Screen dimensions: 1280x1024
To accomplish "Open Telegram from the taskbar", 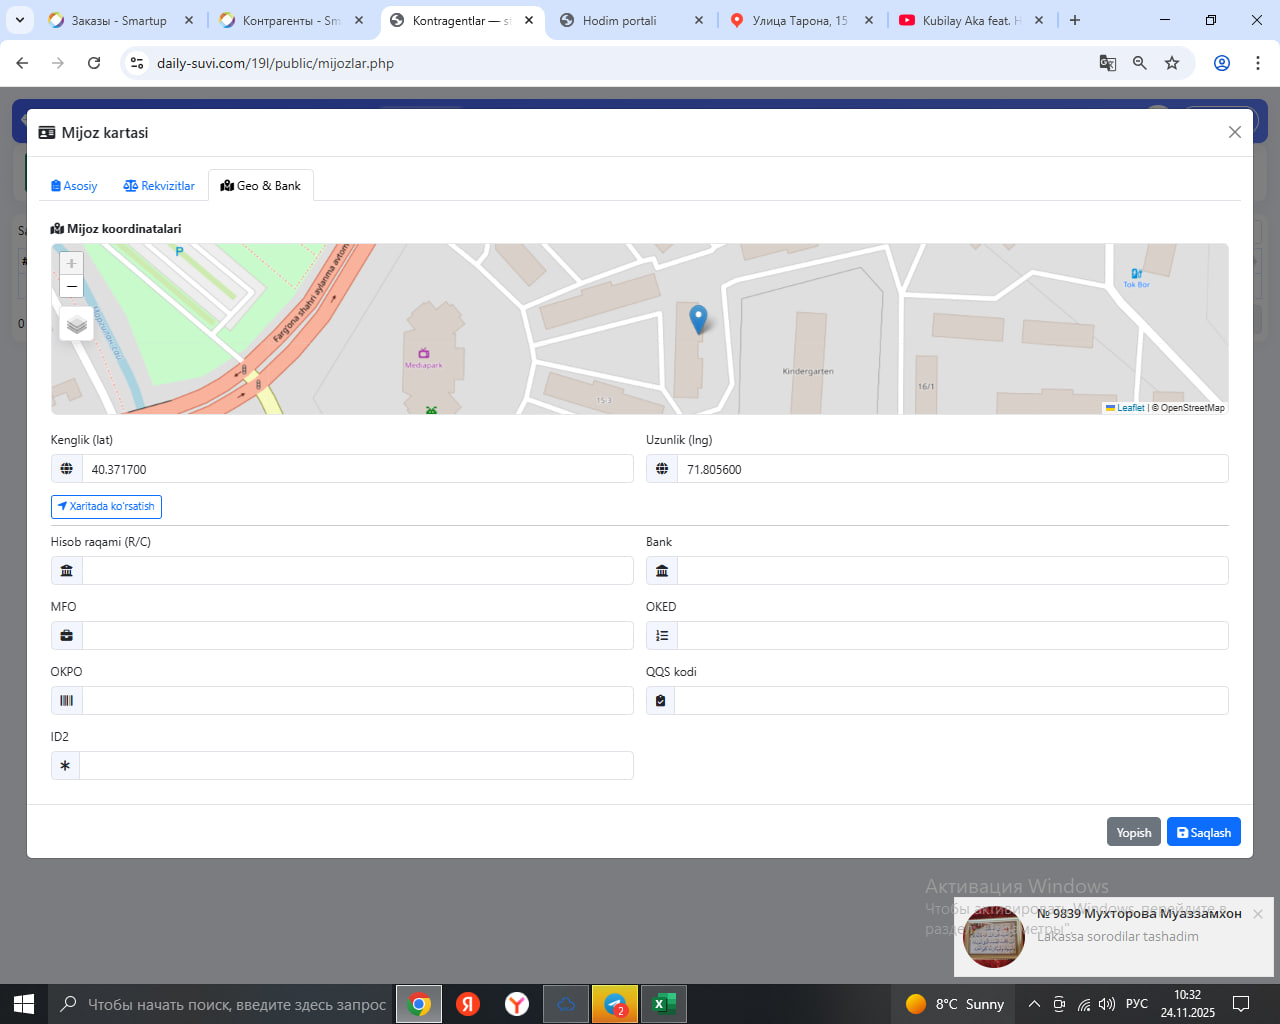I will [615, 1004].
